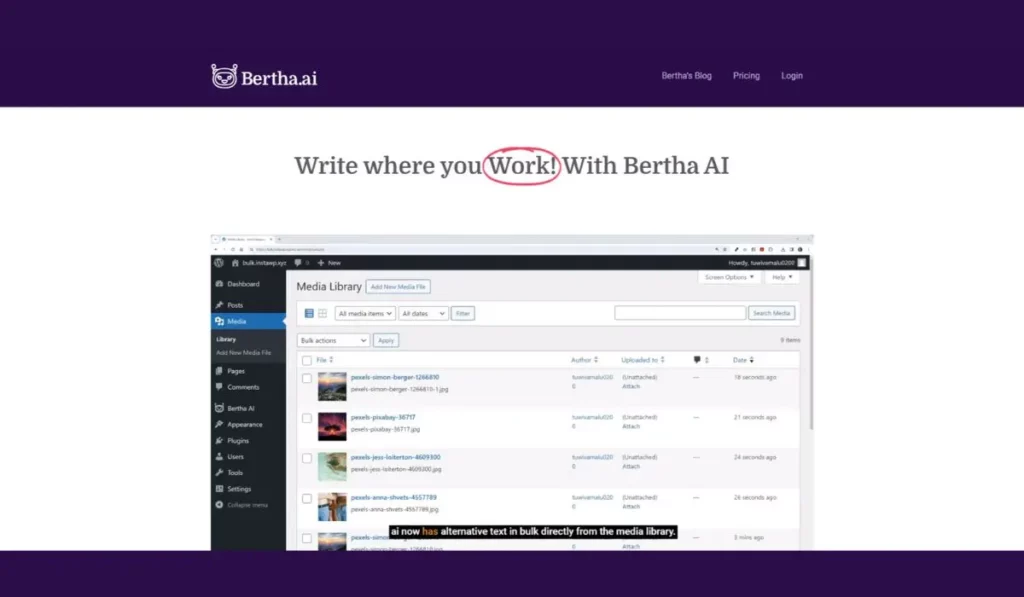Open the New content menu in admin bar
Screen dimensions: 1024x597
pos(329,263)
